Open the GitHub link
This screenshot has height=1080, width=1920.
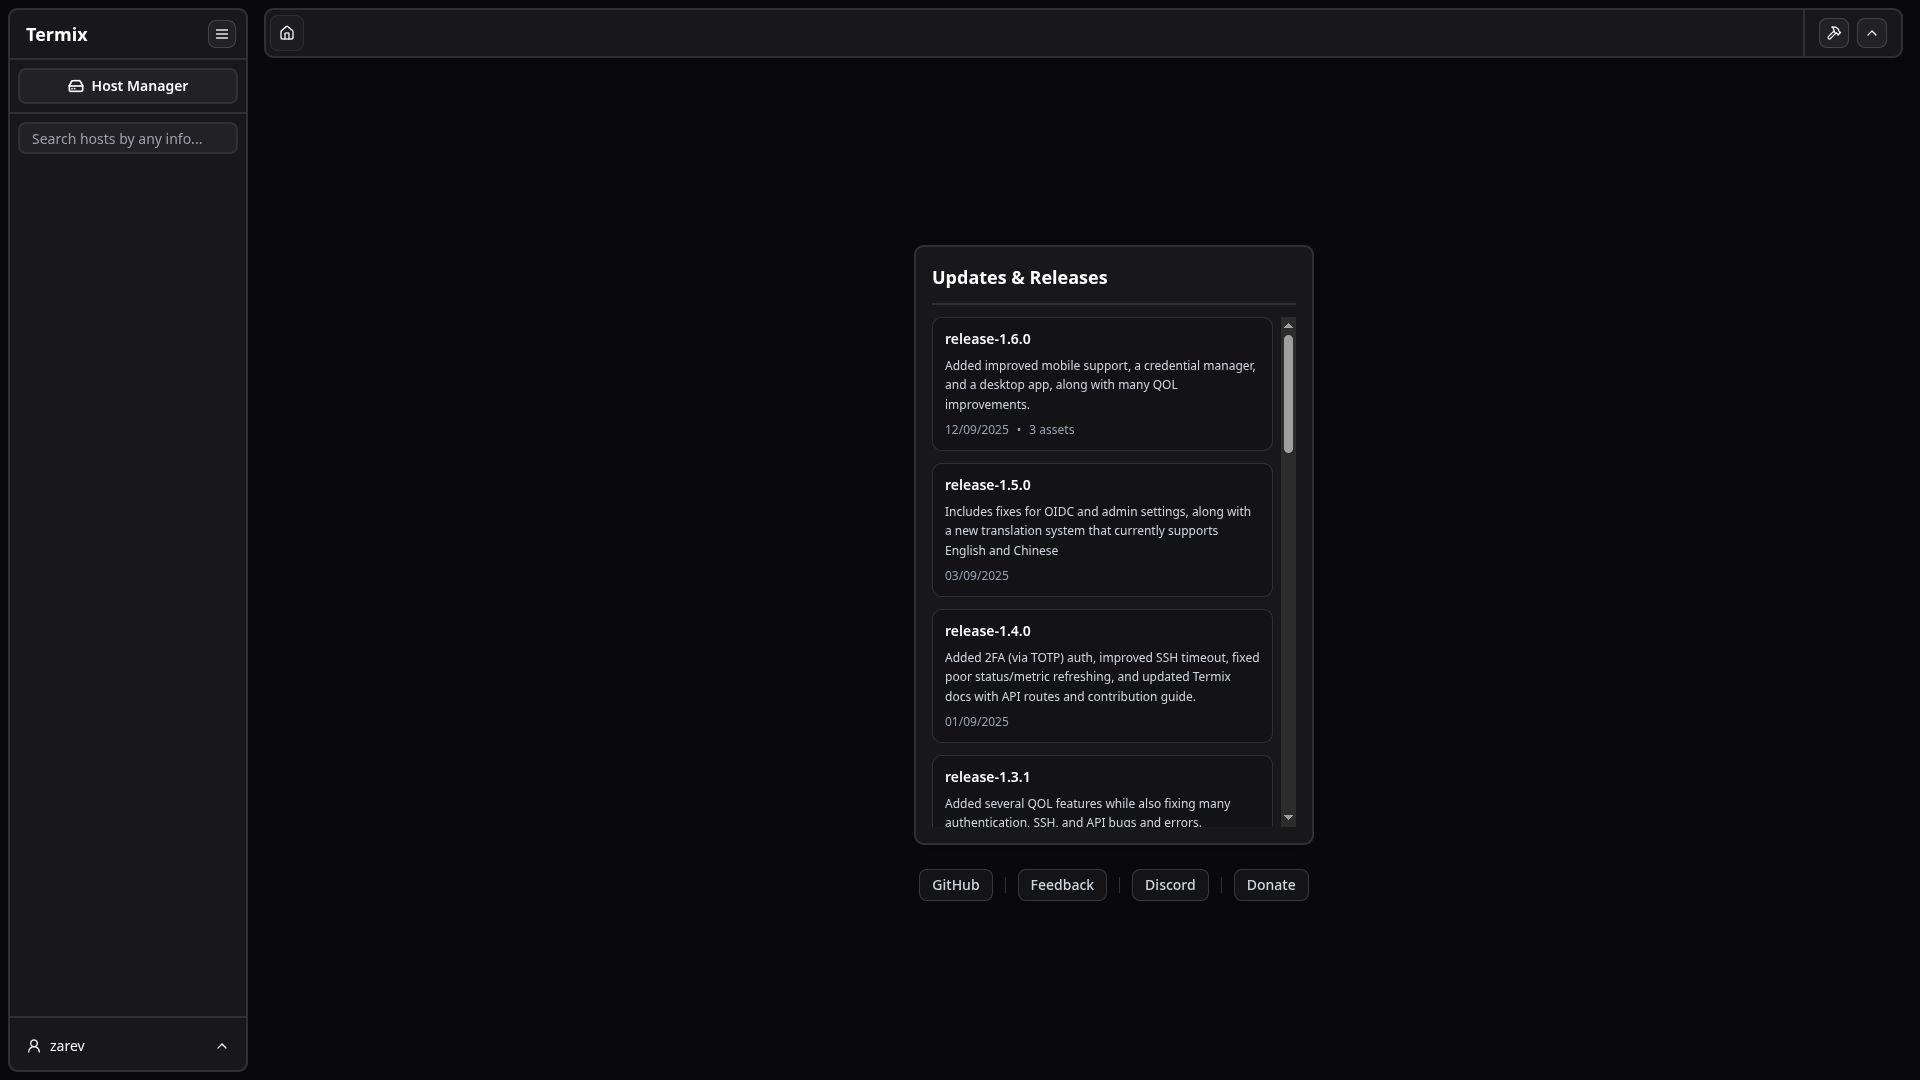[x=956, y=885]
